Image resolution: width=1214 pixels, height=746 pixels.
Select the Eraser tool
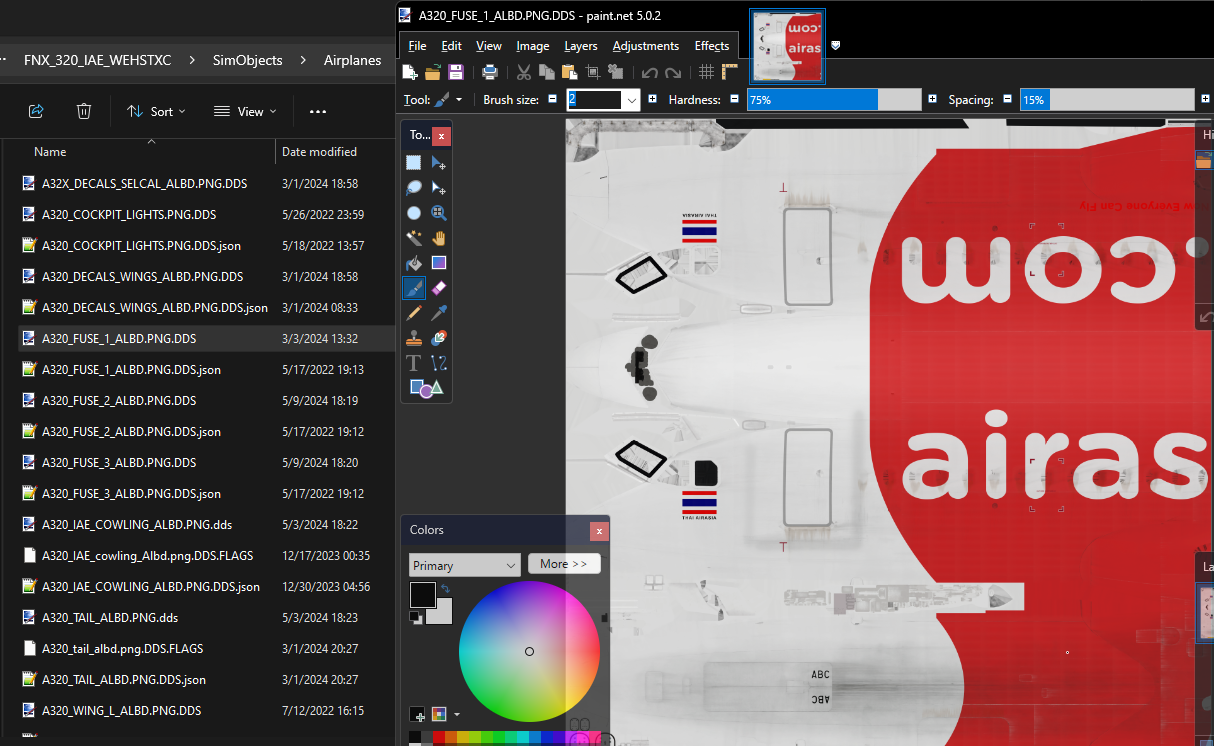coord(438,288)
